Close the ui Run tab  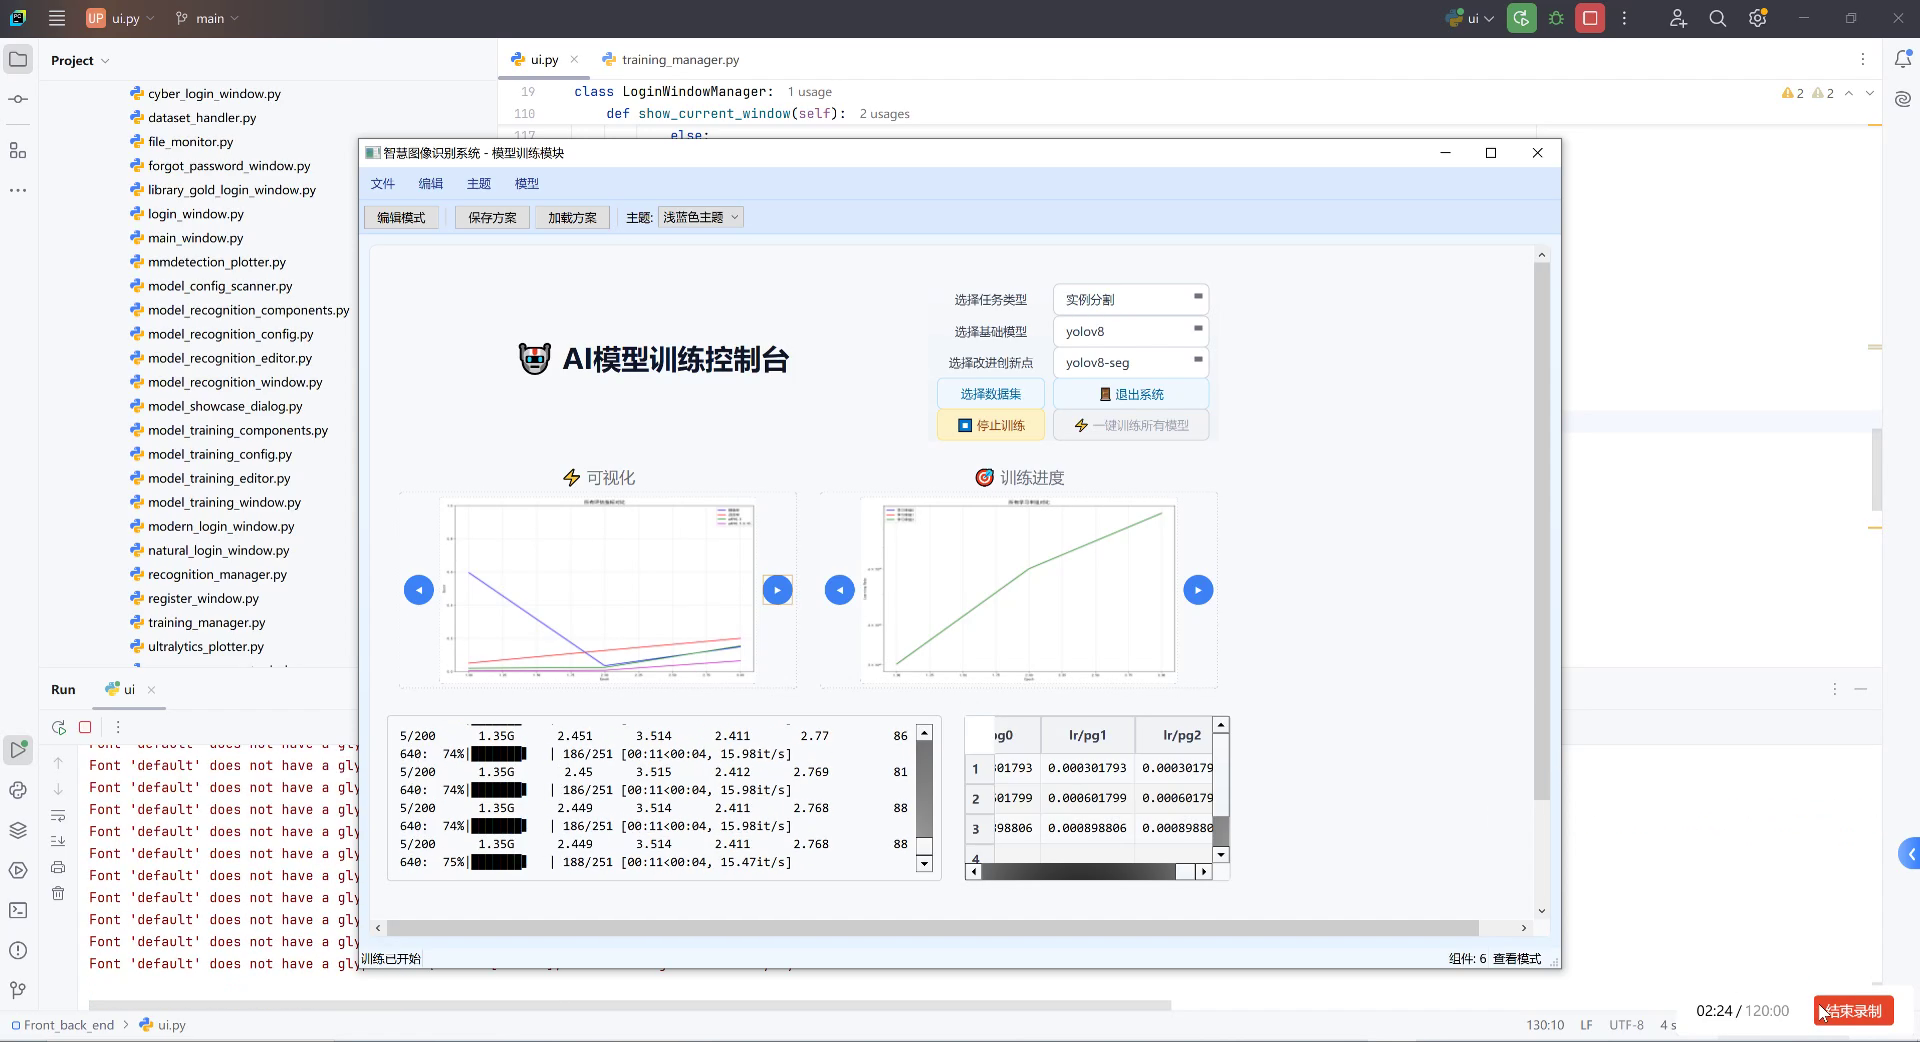tap(151, 690)
